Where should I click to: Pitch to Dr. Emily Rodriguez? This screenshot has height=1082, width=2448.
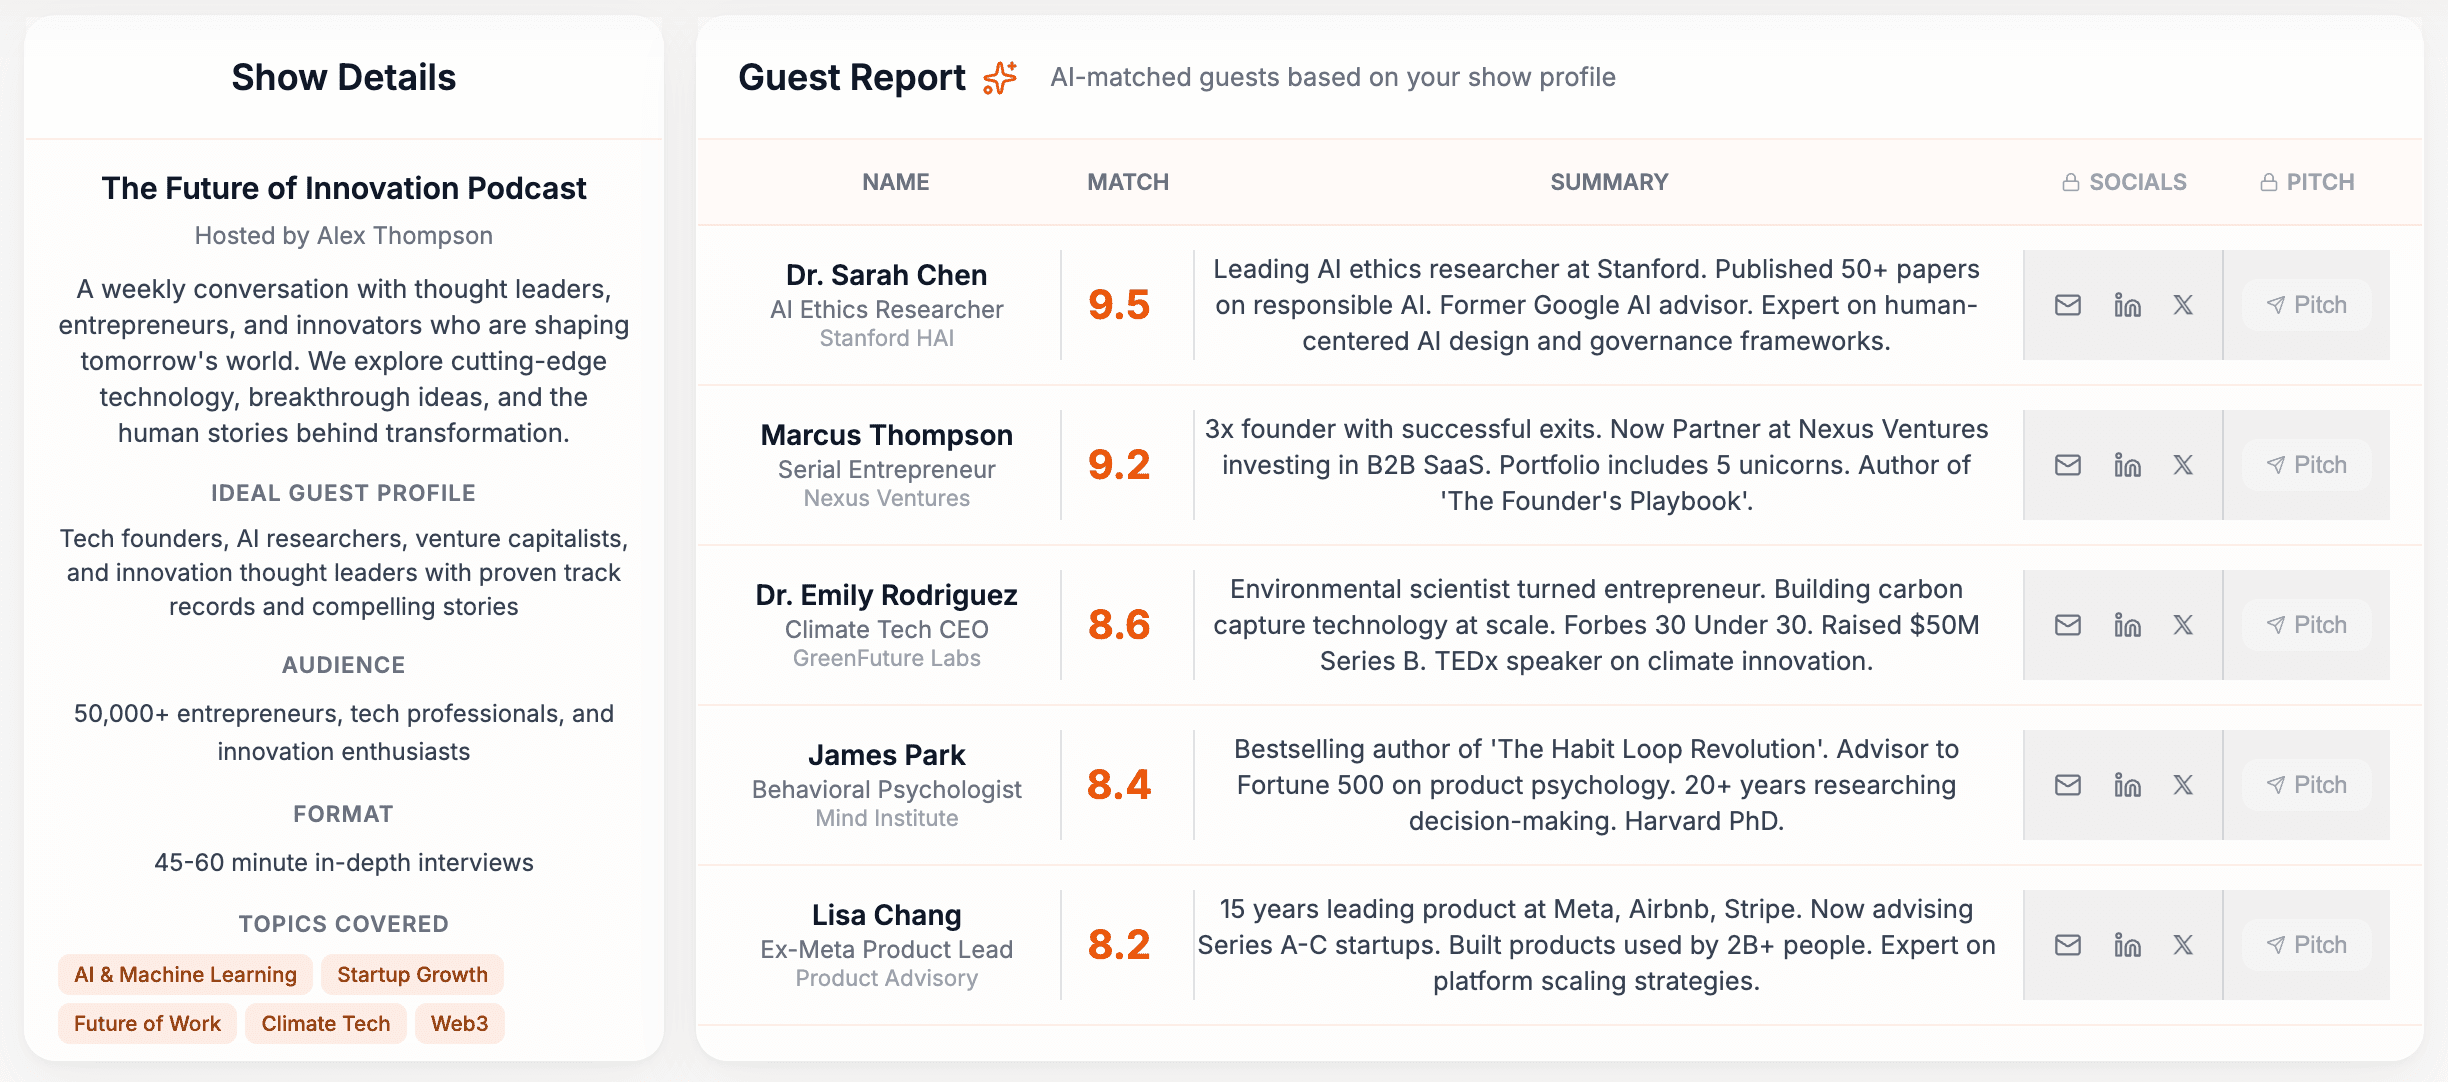(2306, 625)
